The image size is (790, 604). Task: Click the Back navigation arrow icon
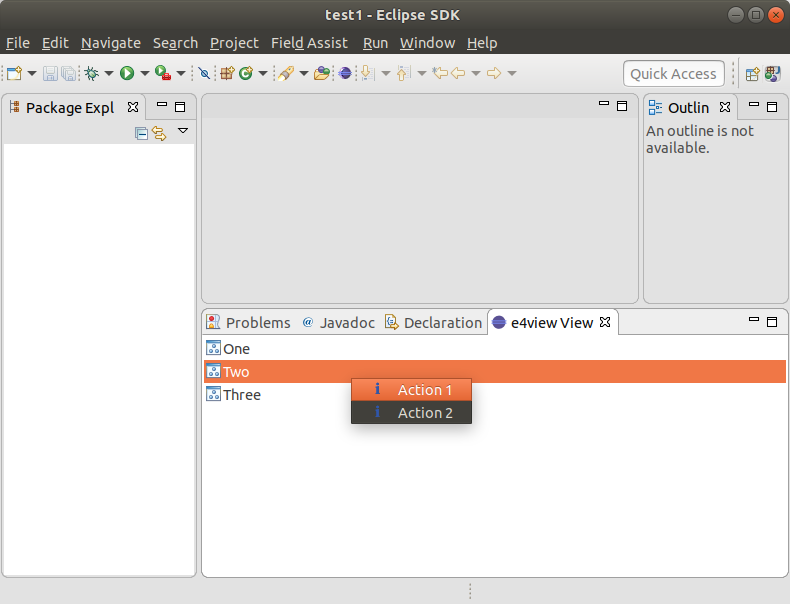(458, 74)
